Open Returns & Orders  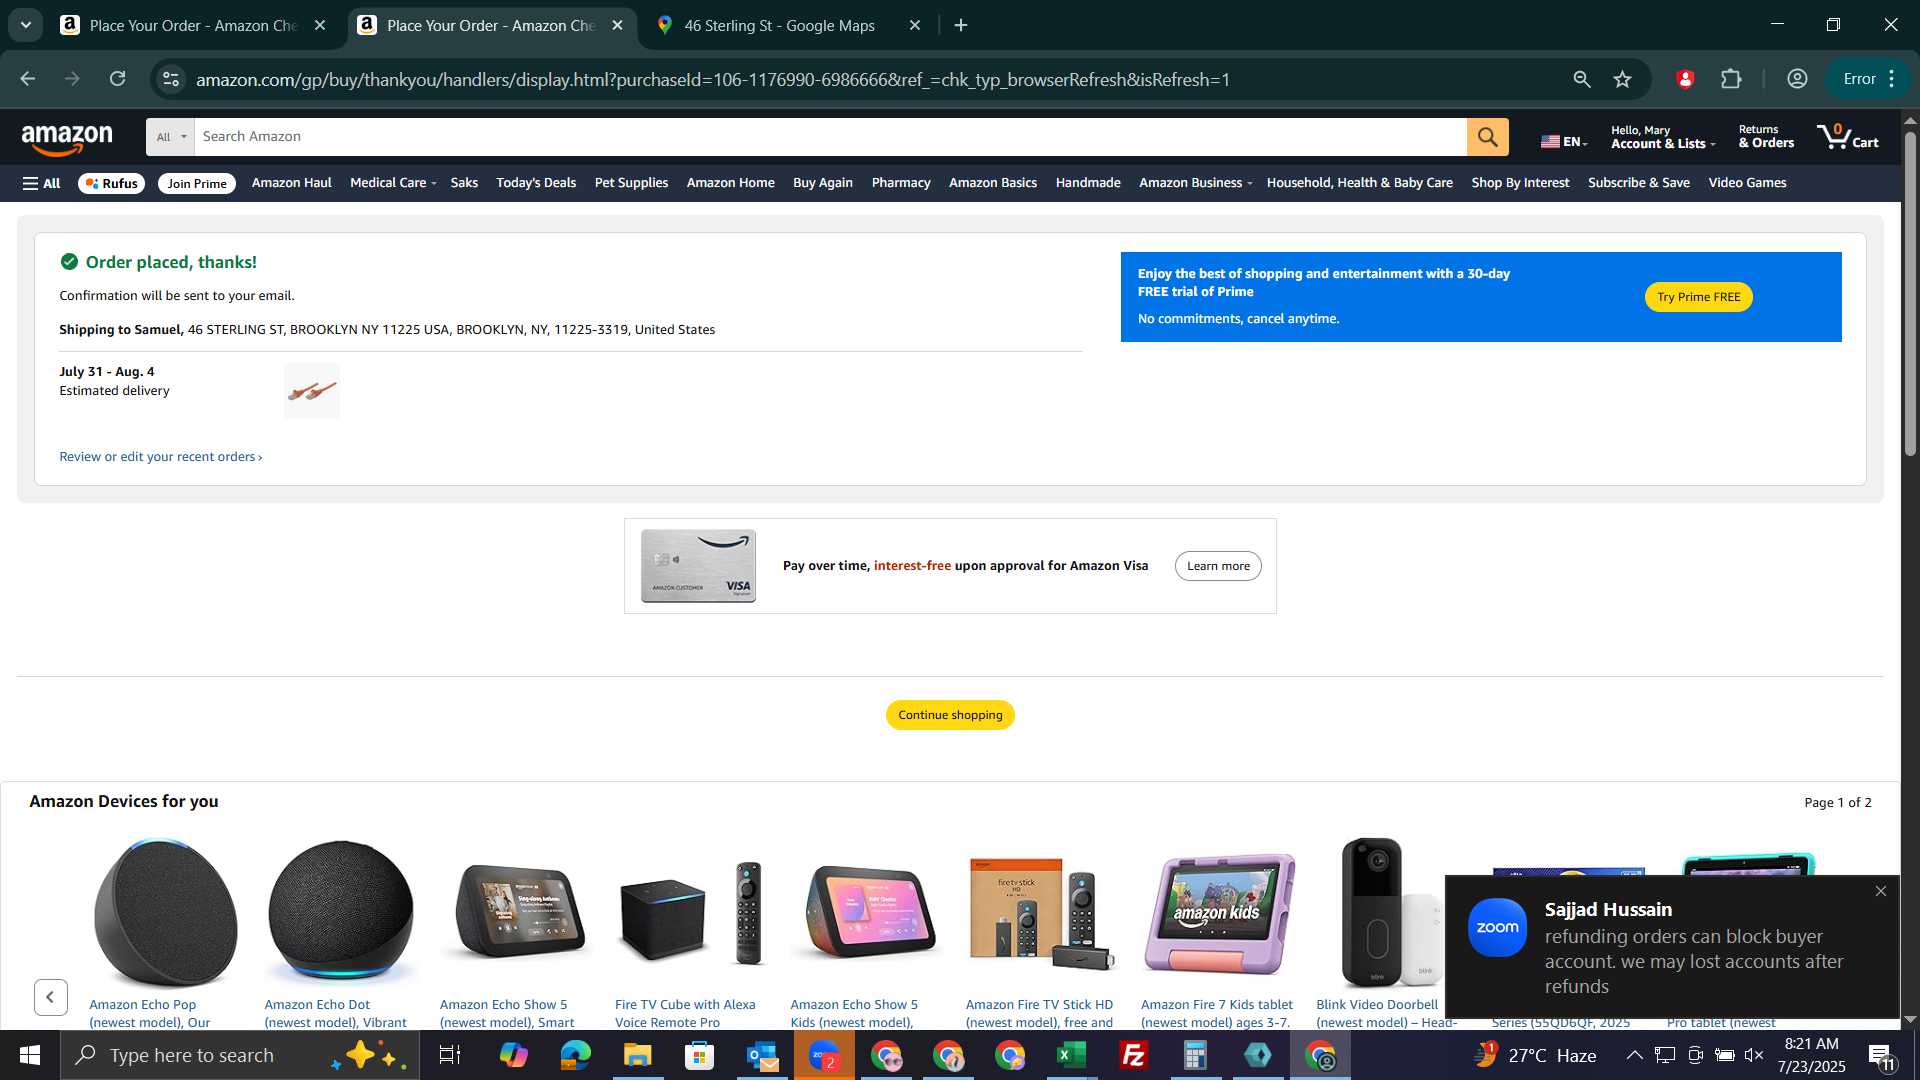click(1766, 137)
